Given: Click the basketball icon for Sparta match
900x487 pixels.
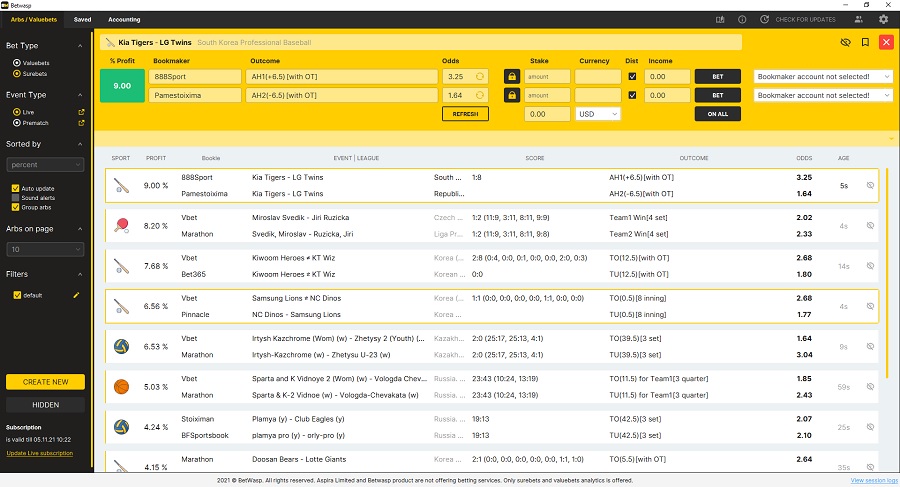Looking at the screenshot, I should point(121,386).
